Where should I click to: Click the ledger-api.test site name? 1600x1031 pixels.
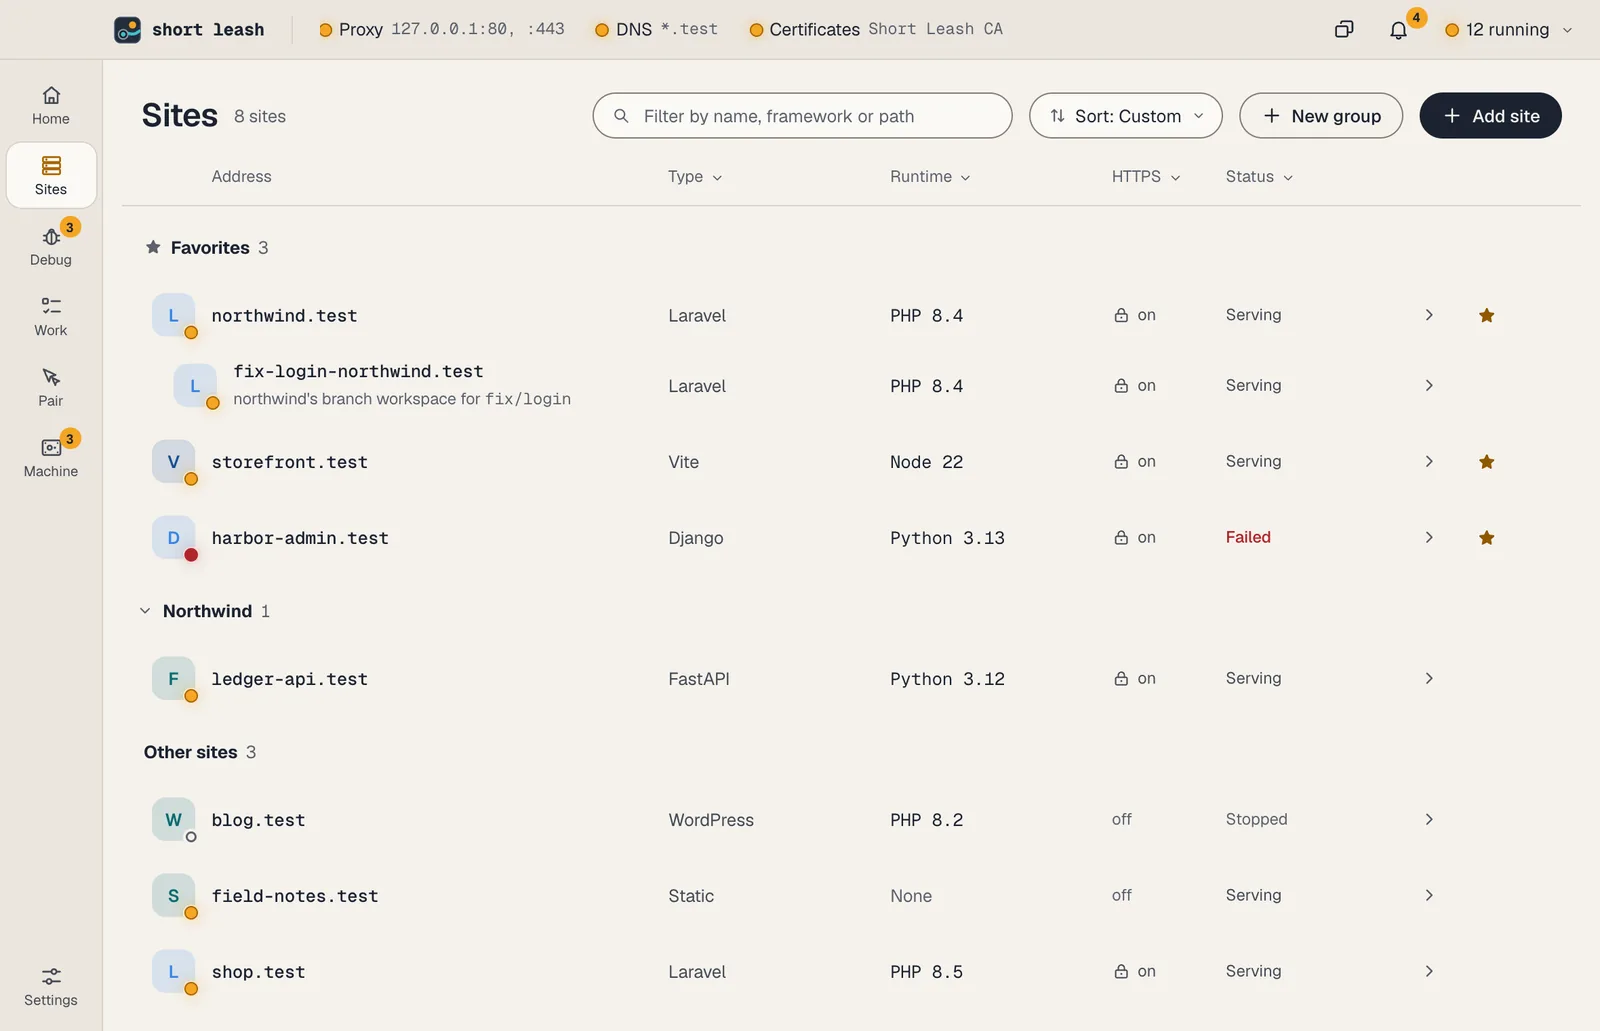point(289,679)
